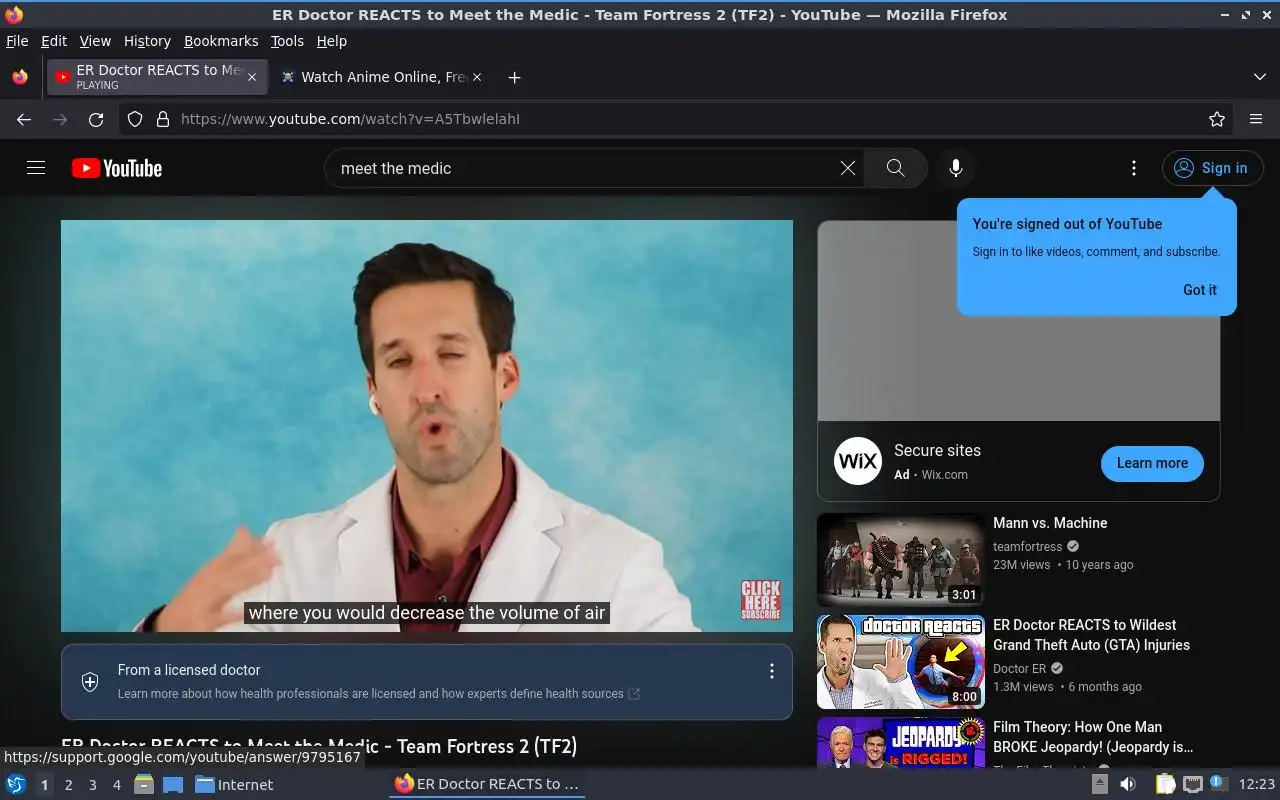The height and width of the screenshot is (800, 1280).
Task: Click the Secure sites ad title
Action: point(937,451)
